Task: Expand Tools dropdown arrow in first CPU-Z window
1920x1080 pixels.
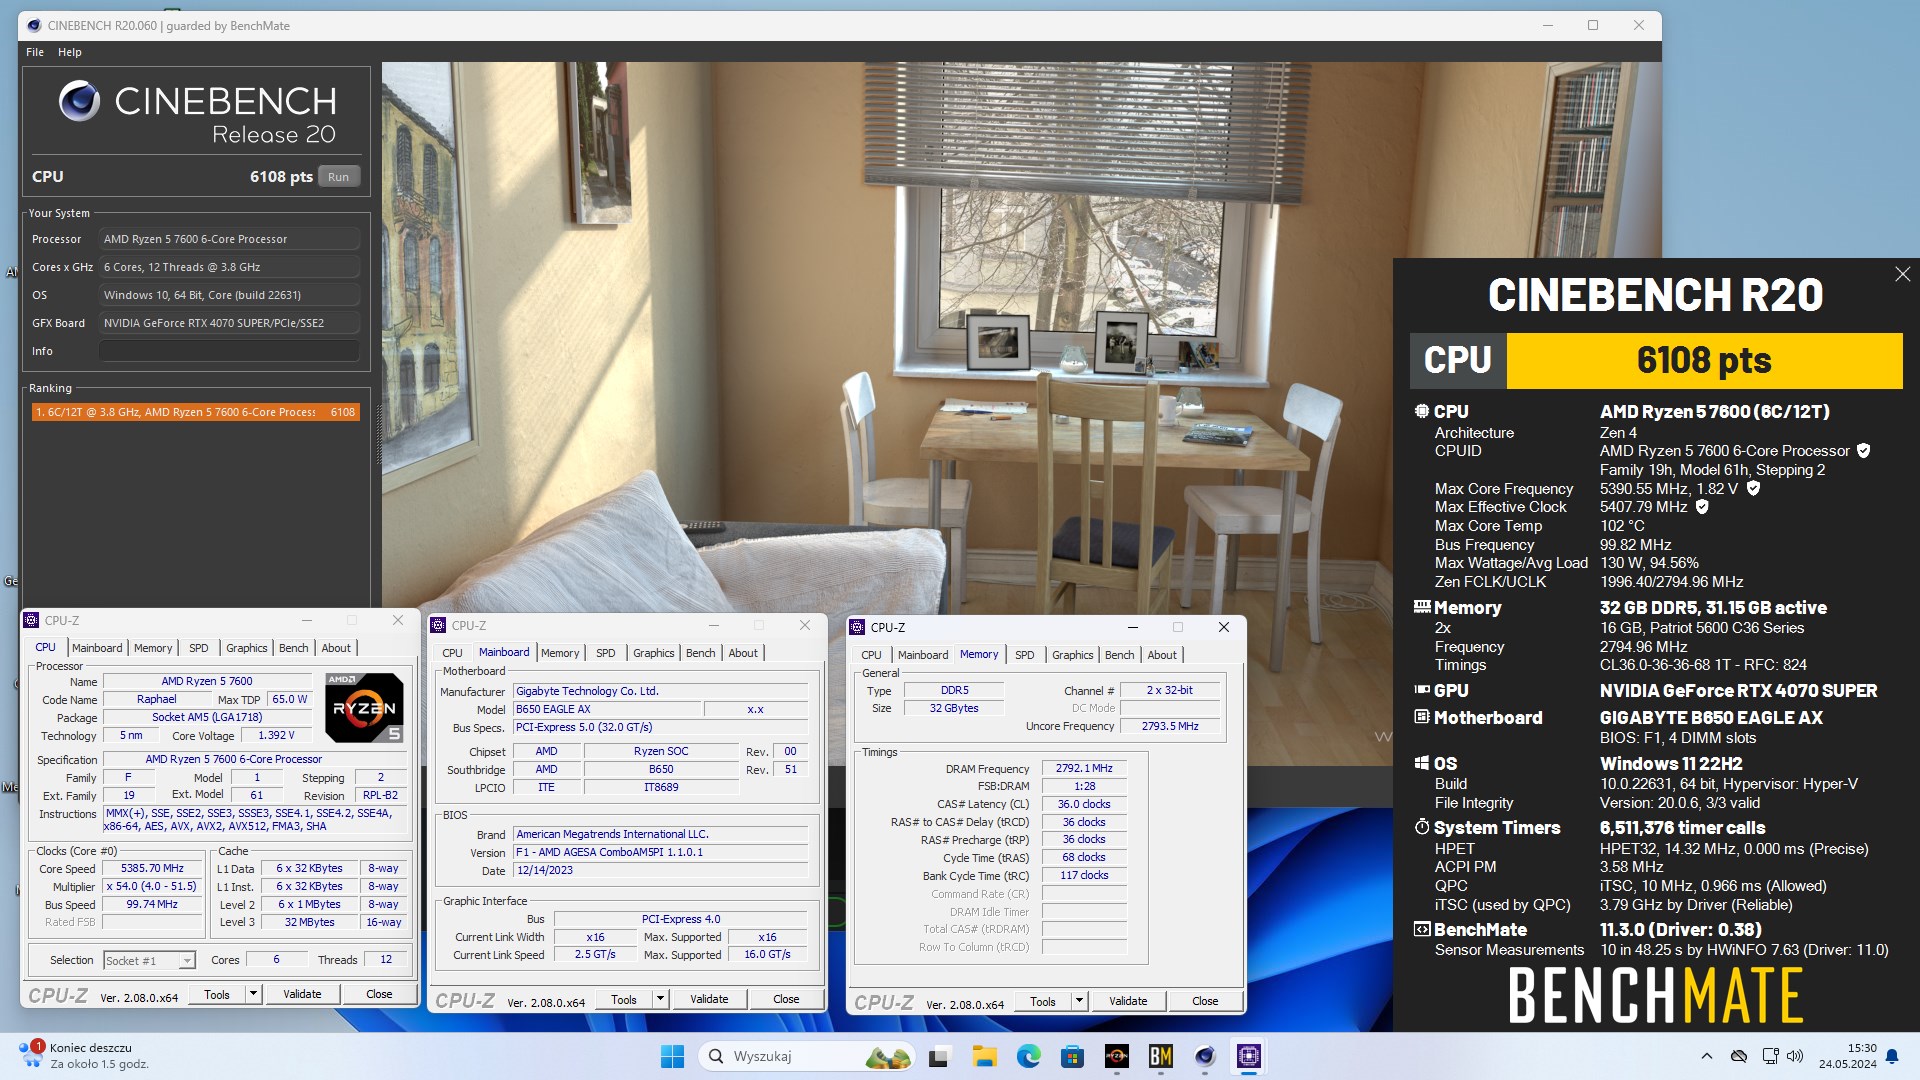Action: (253, 994)
